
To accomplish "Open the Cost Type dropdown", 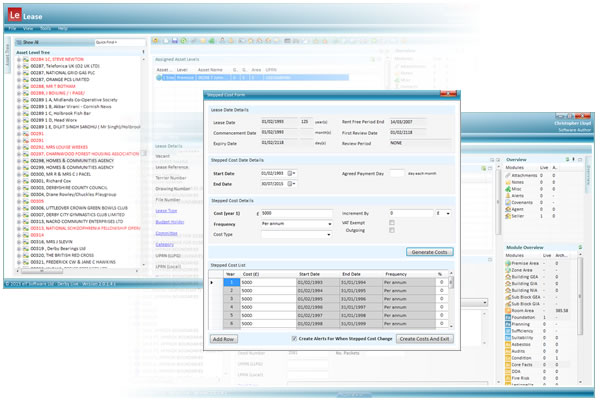I will (x=296, y=232).
